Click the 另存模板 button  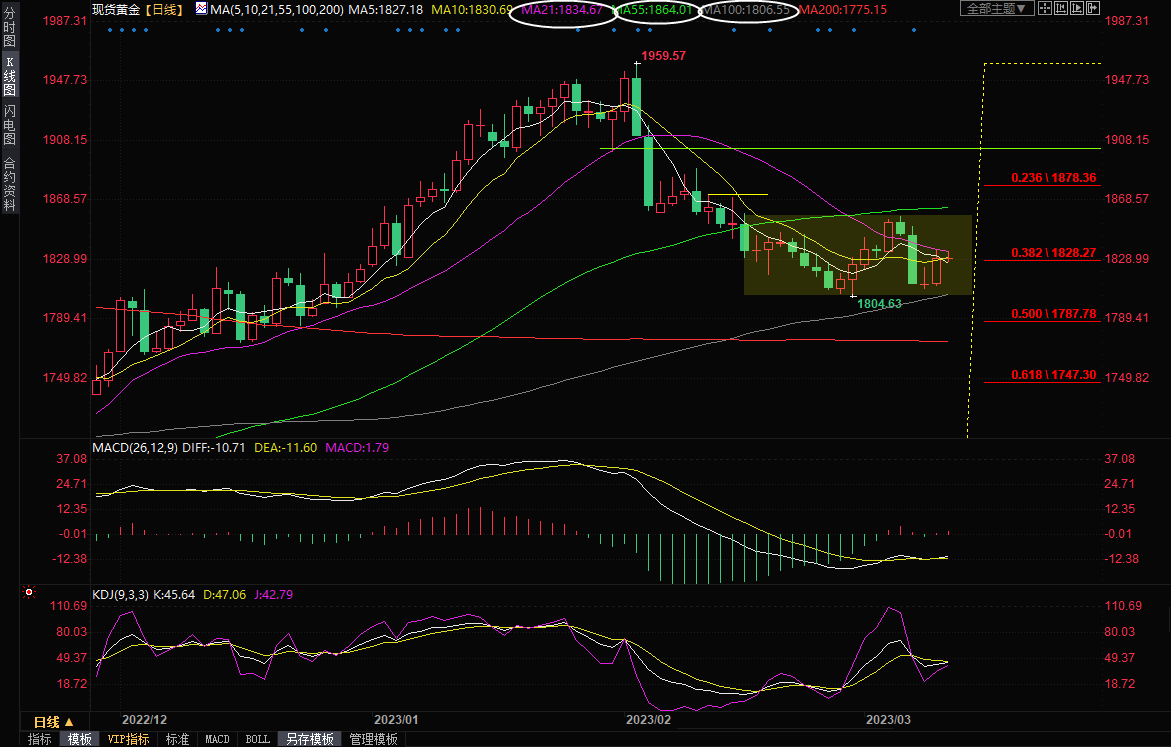(310, 739)
